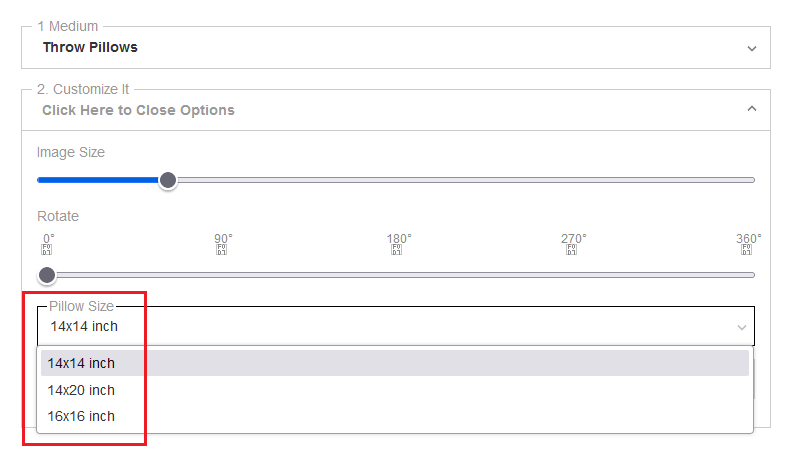Click the blue filled Image Size track

pyautogui.click(x=100, y=180)
